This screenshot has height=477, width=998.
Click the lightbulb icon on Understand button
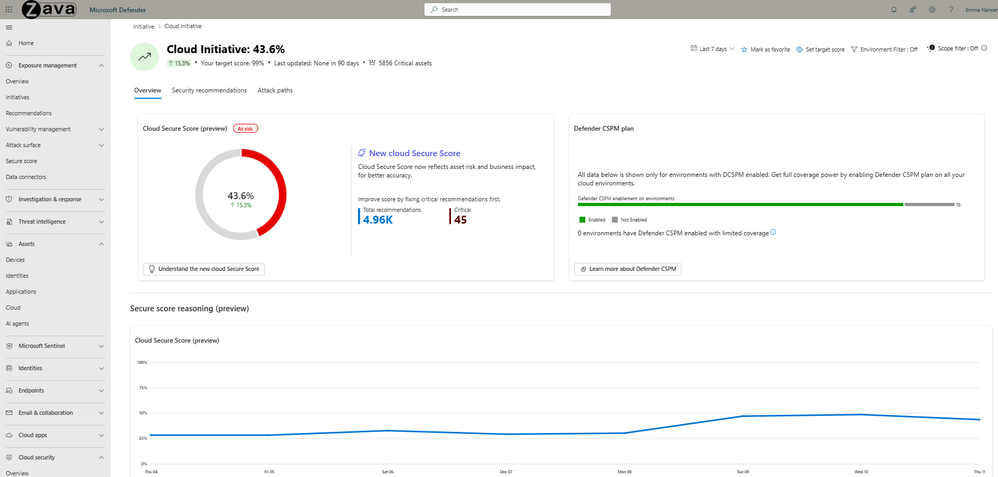(151, 269)
